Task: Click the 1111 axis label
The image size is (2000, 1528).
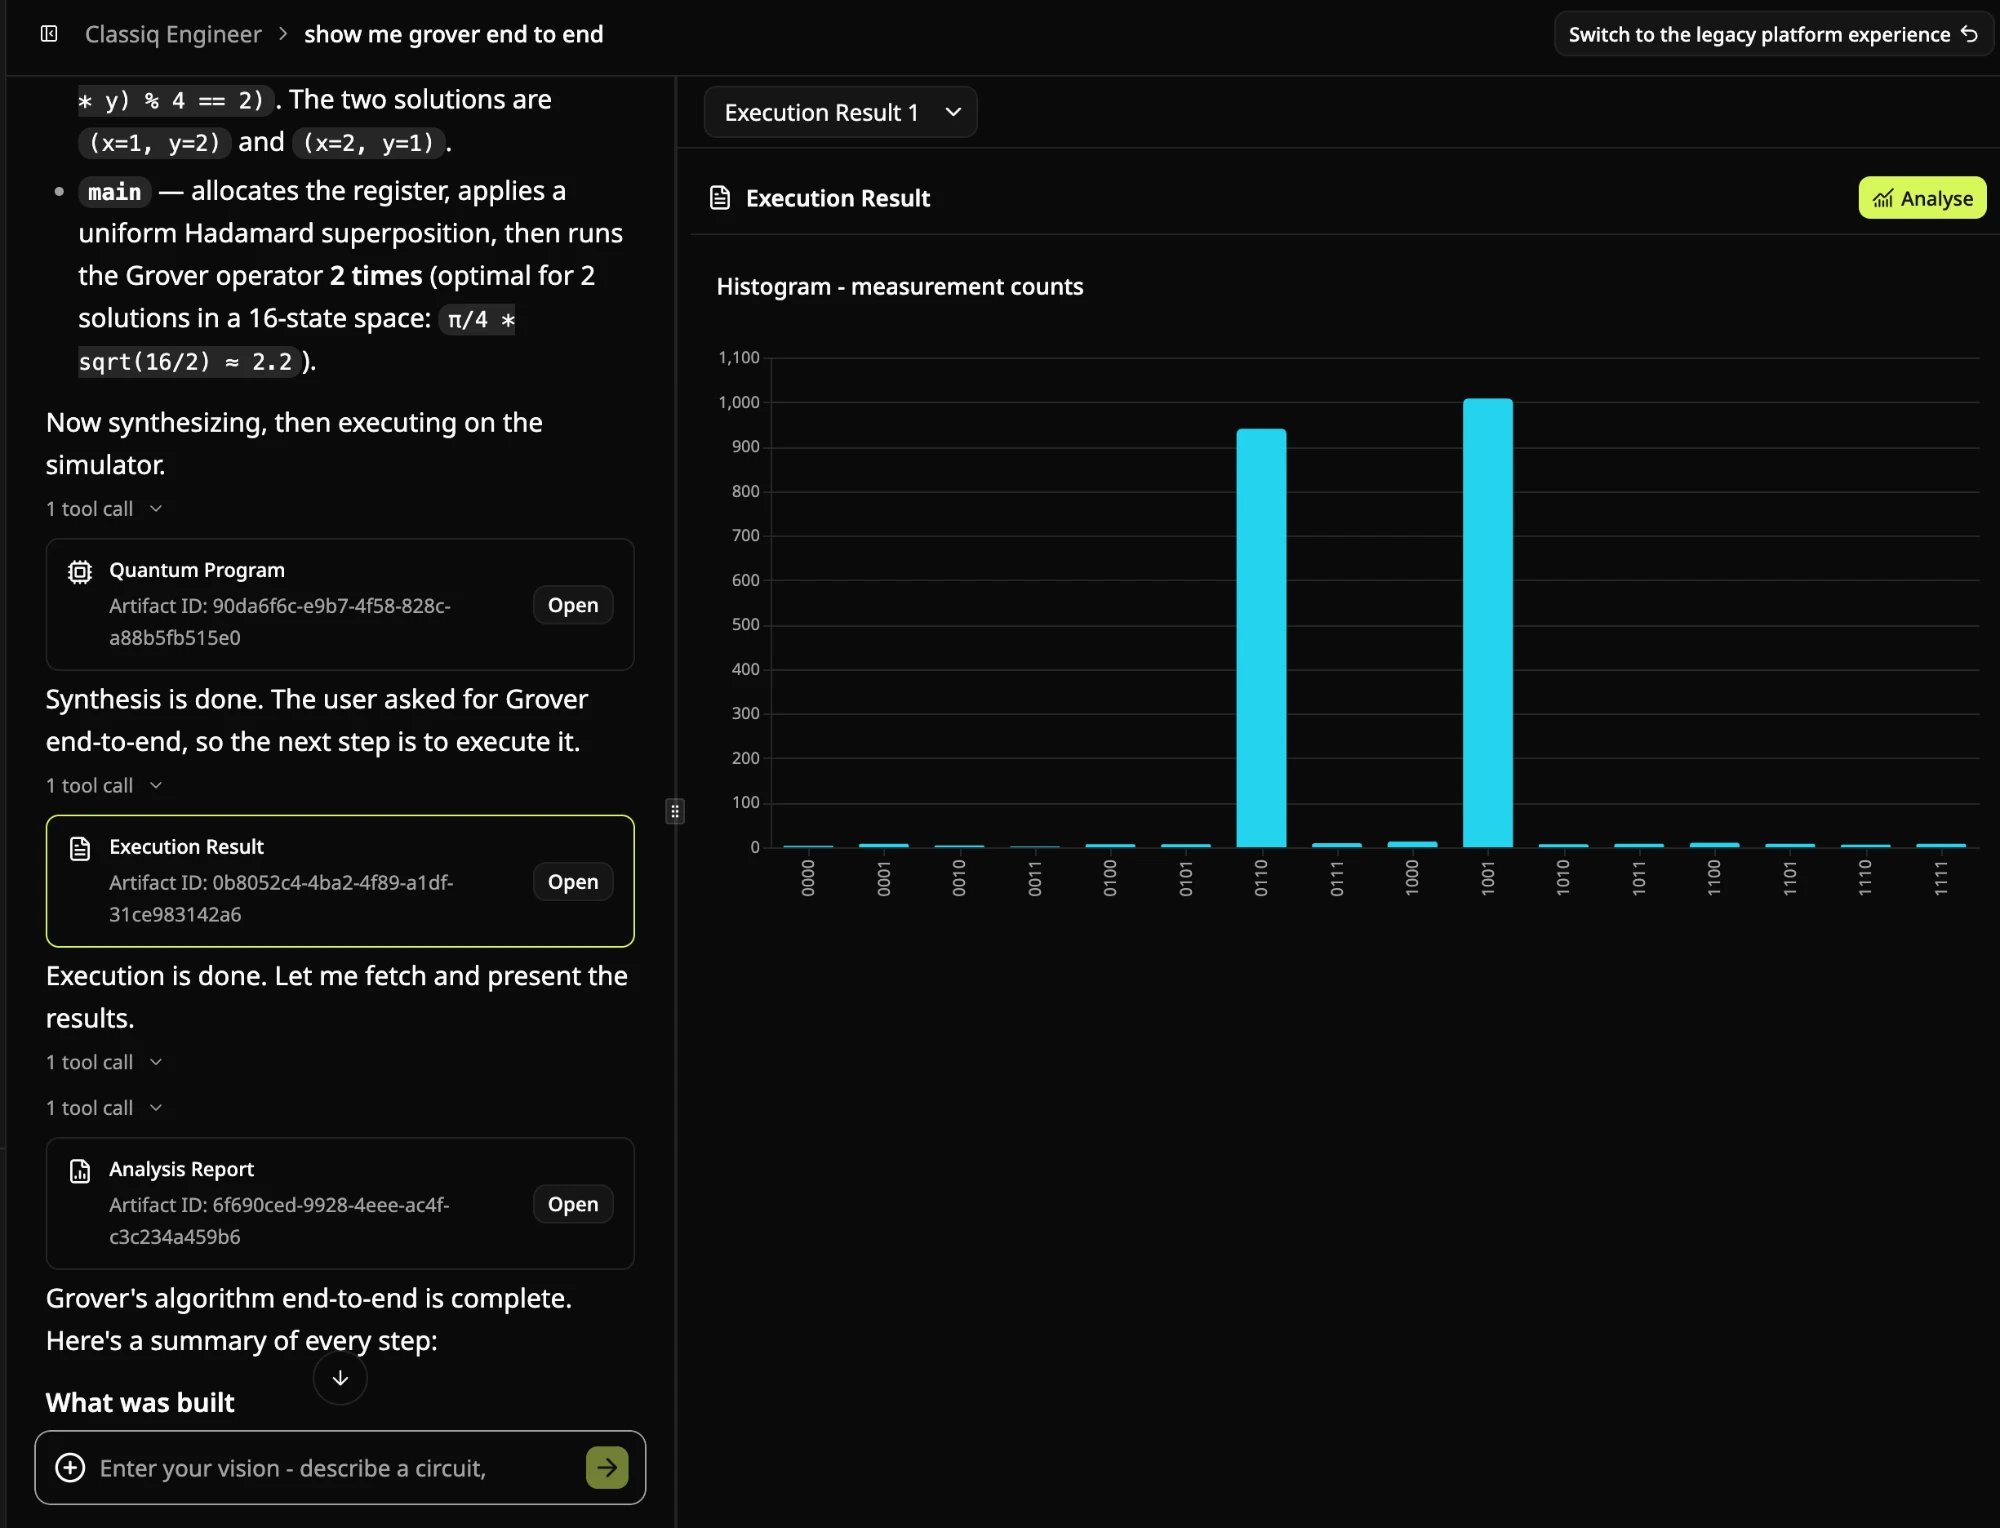Action: coord(1941,878)
